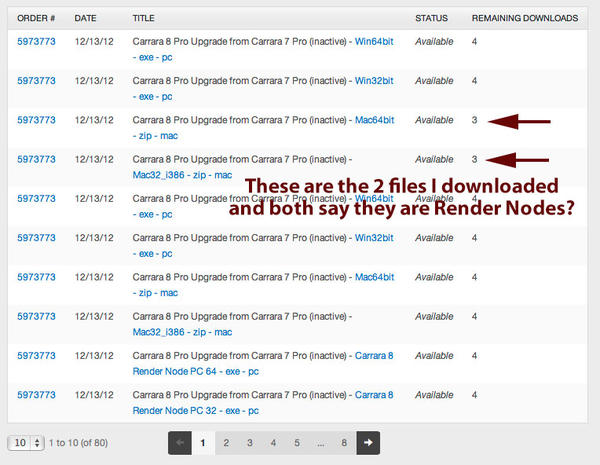Open the rows-per-page selector showing 10
The width and height of the screenshot is (600, 465).
point(26,443)
